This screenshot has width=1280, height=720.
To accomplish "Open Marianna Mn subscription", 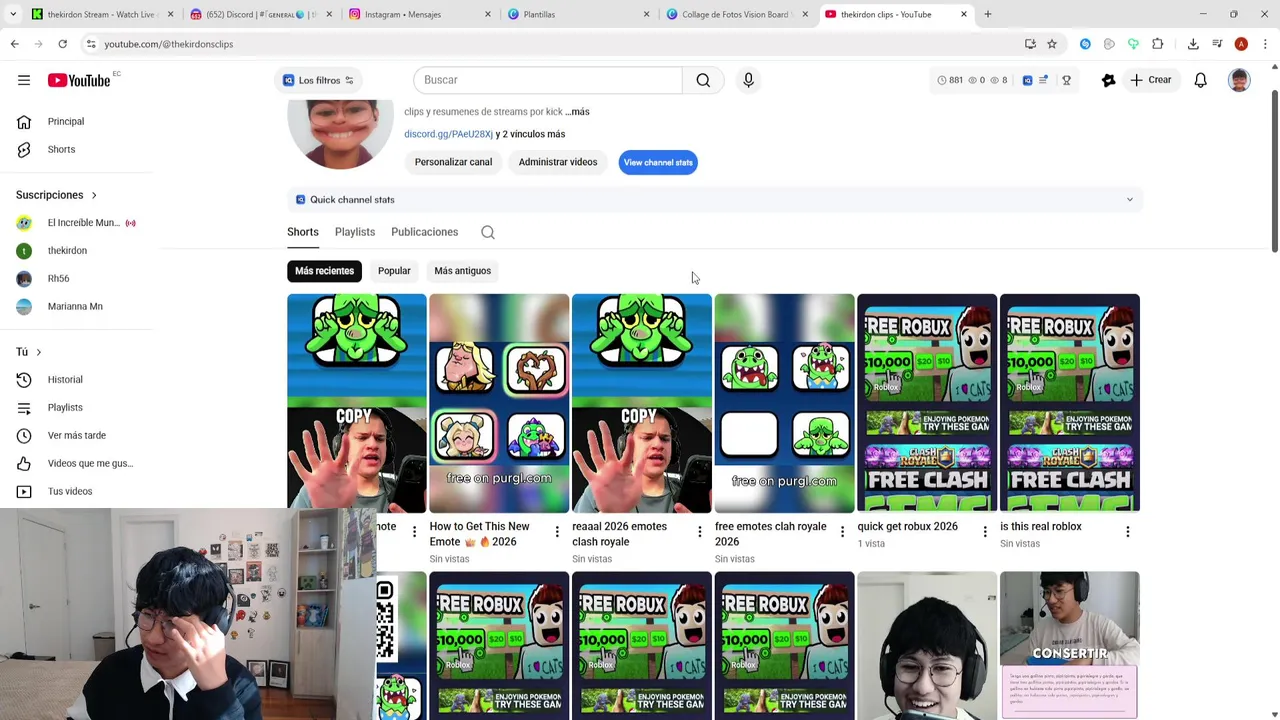I will pos(76,306).
